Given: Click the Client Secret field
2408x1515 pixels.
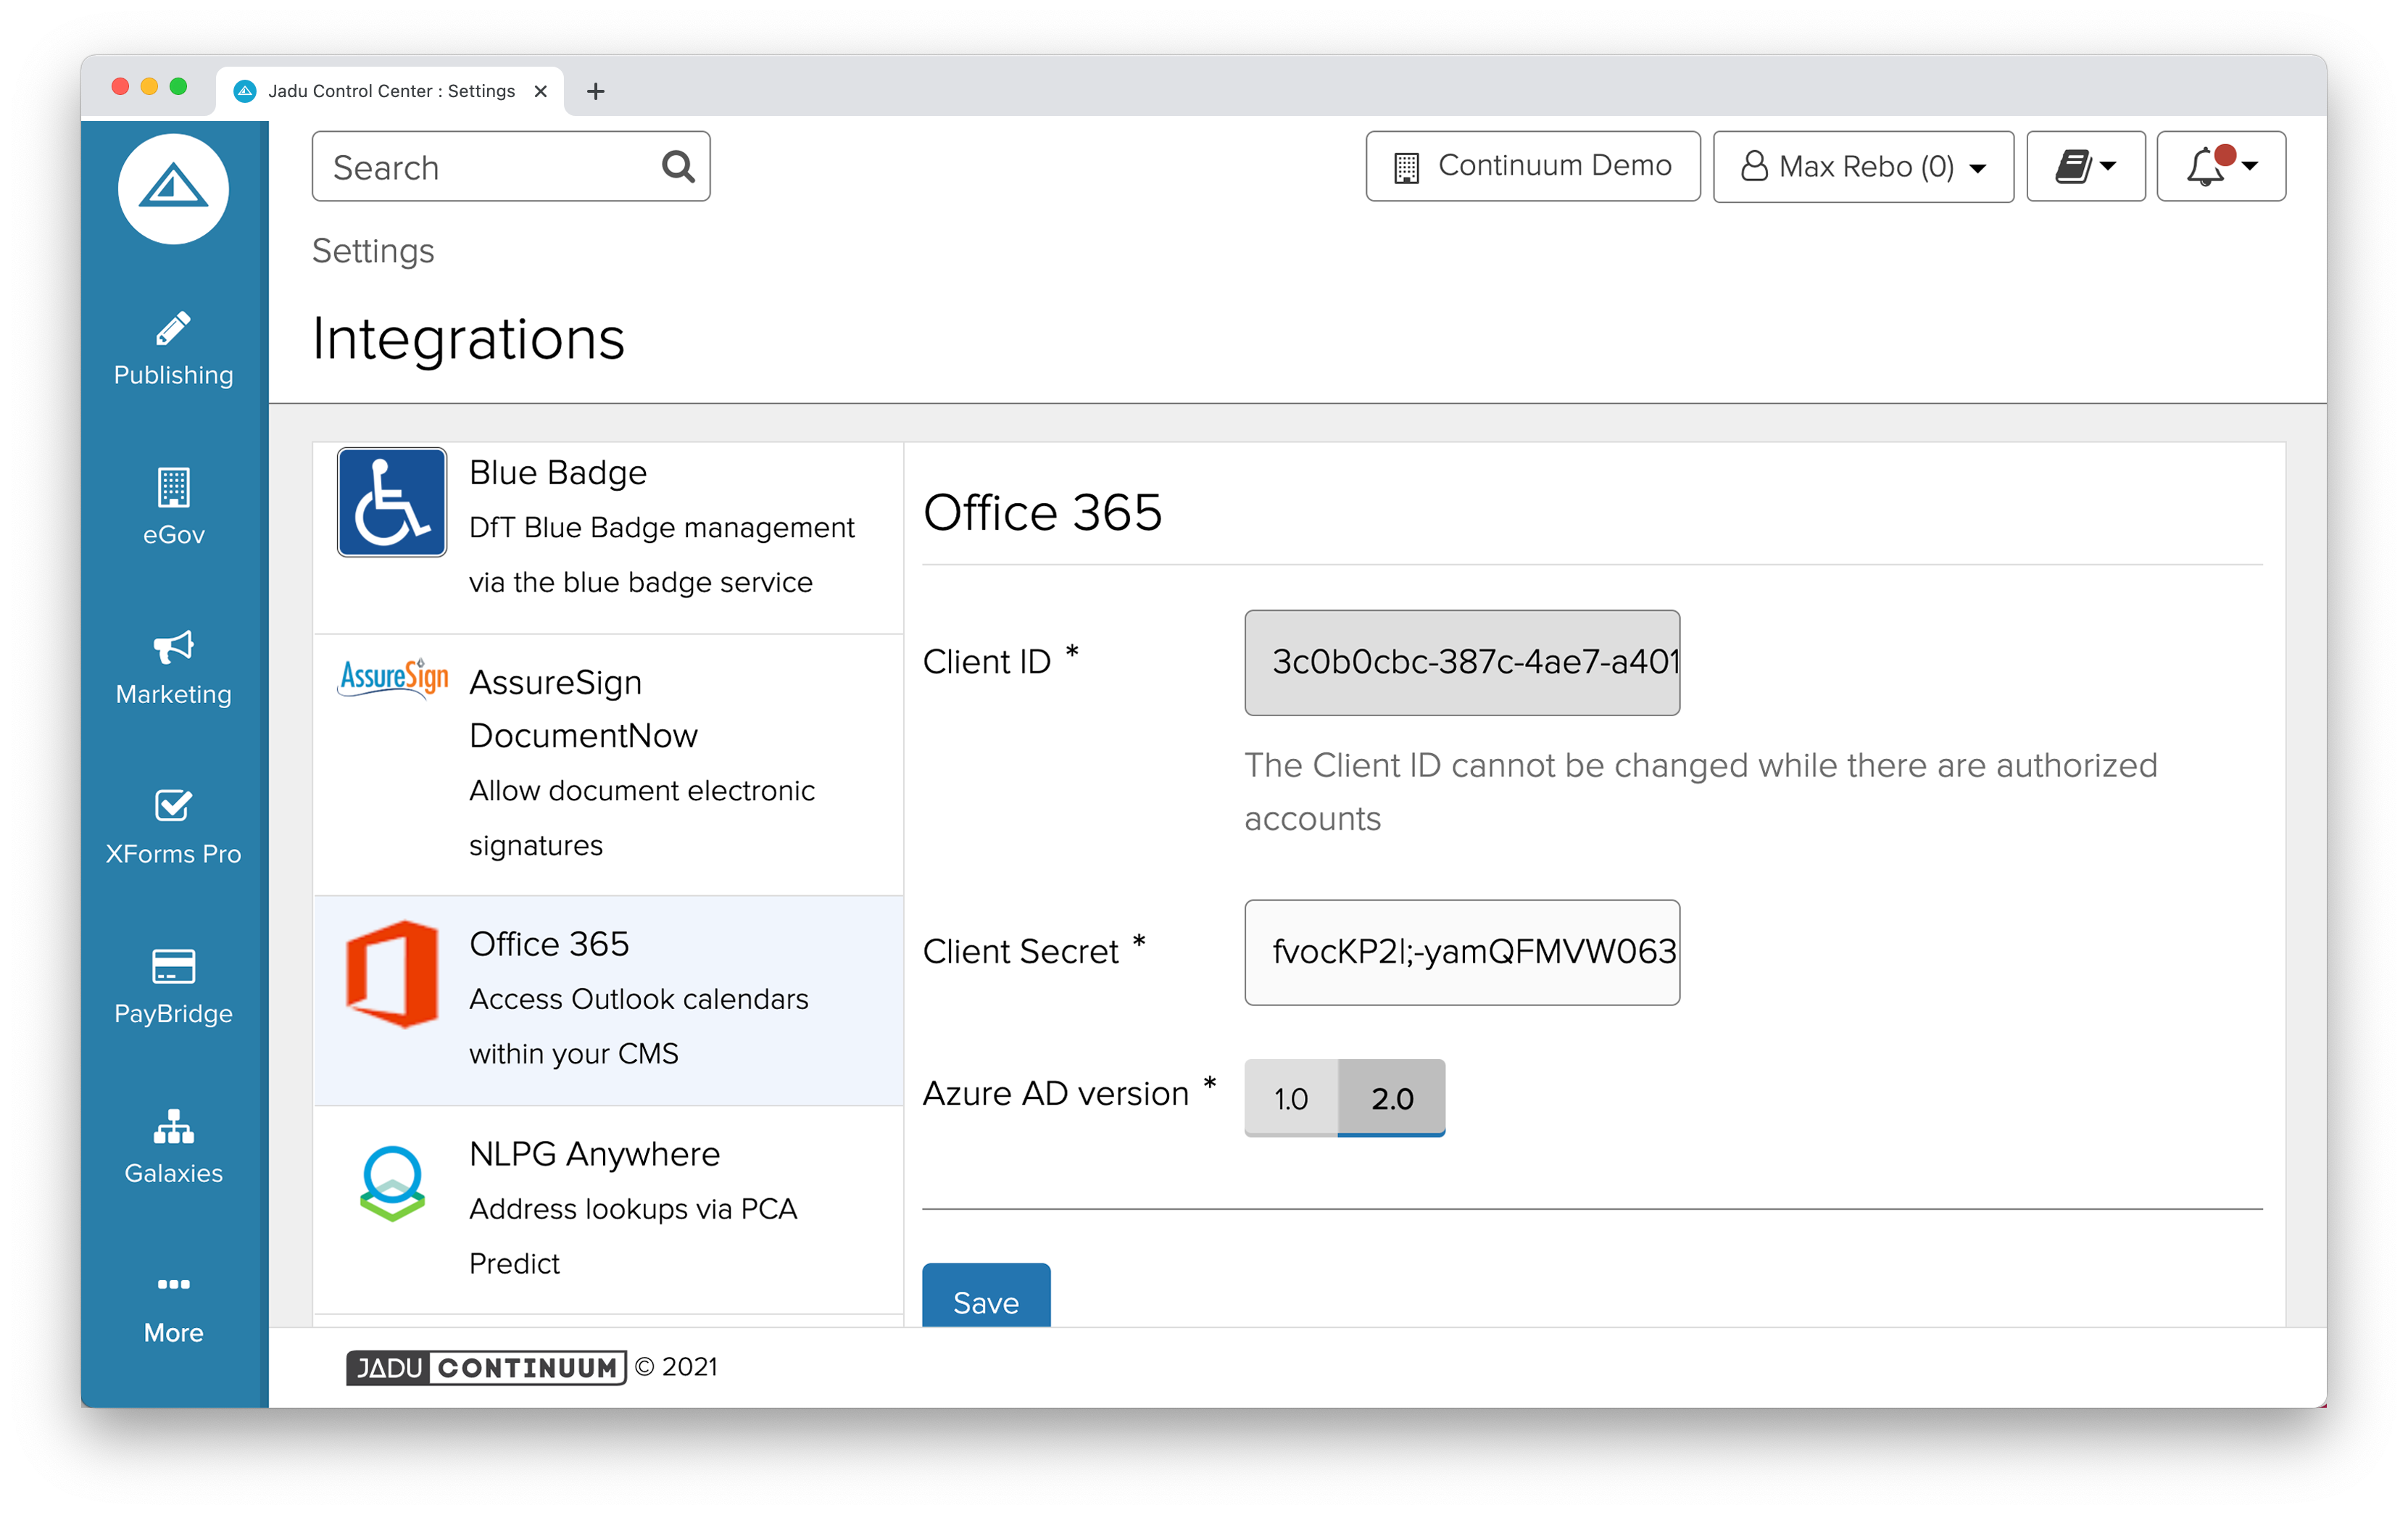Looking at the screenshot, I should 1461,952.
